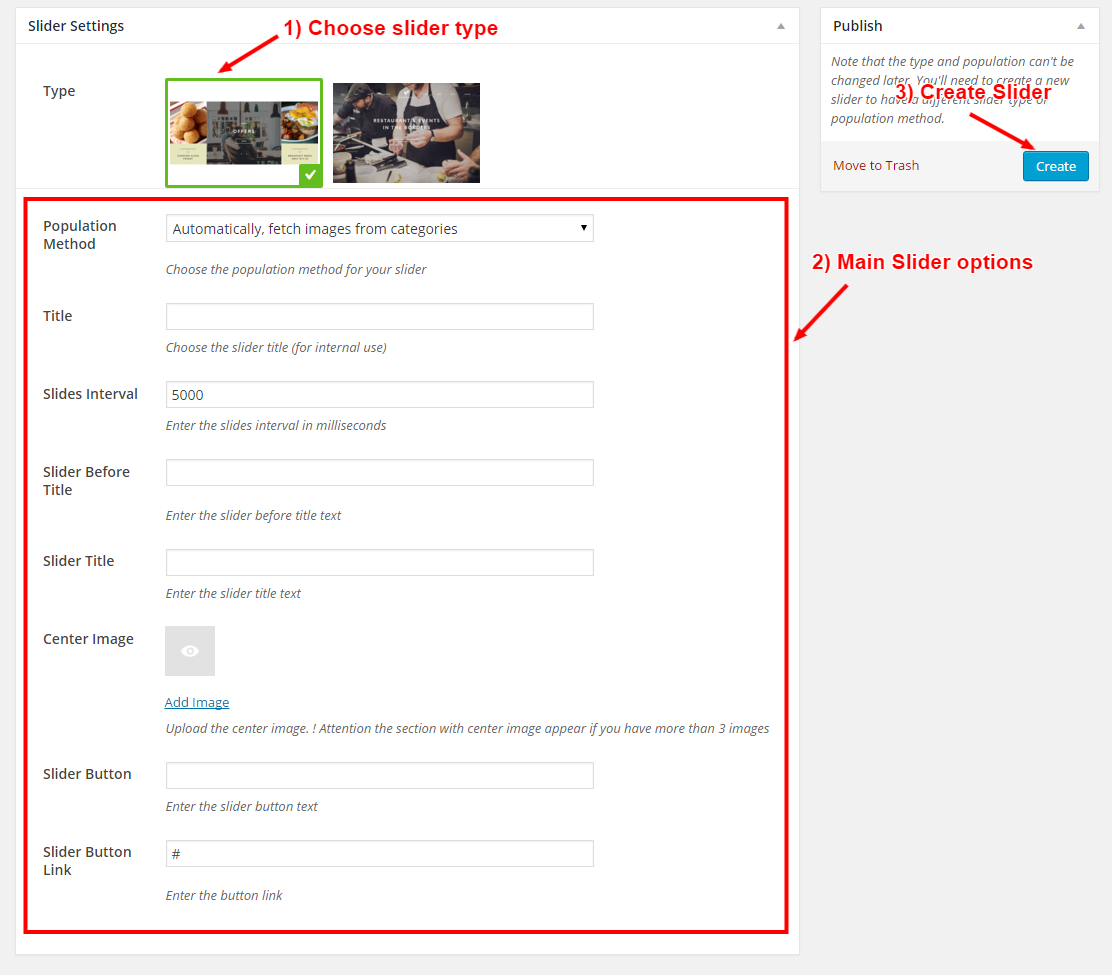Image resolution: width=1112 pixels, height=975 pixels.
Task: Click the green checkmark on selected type
Action: 310,176
